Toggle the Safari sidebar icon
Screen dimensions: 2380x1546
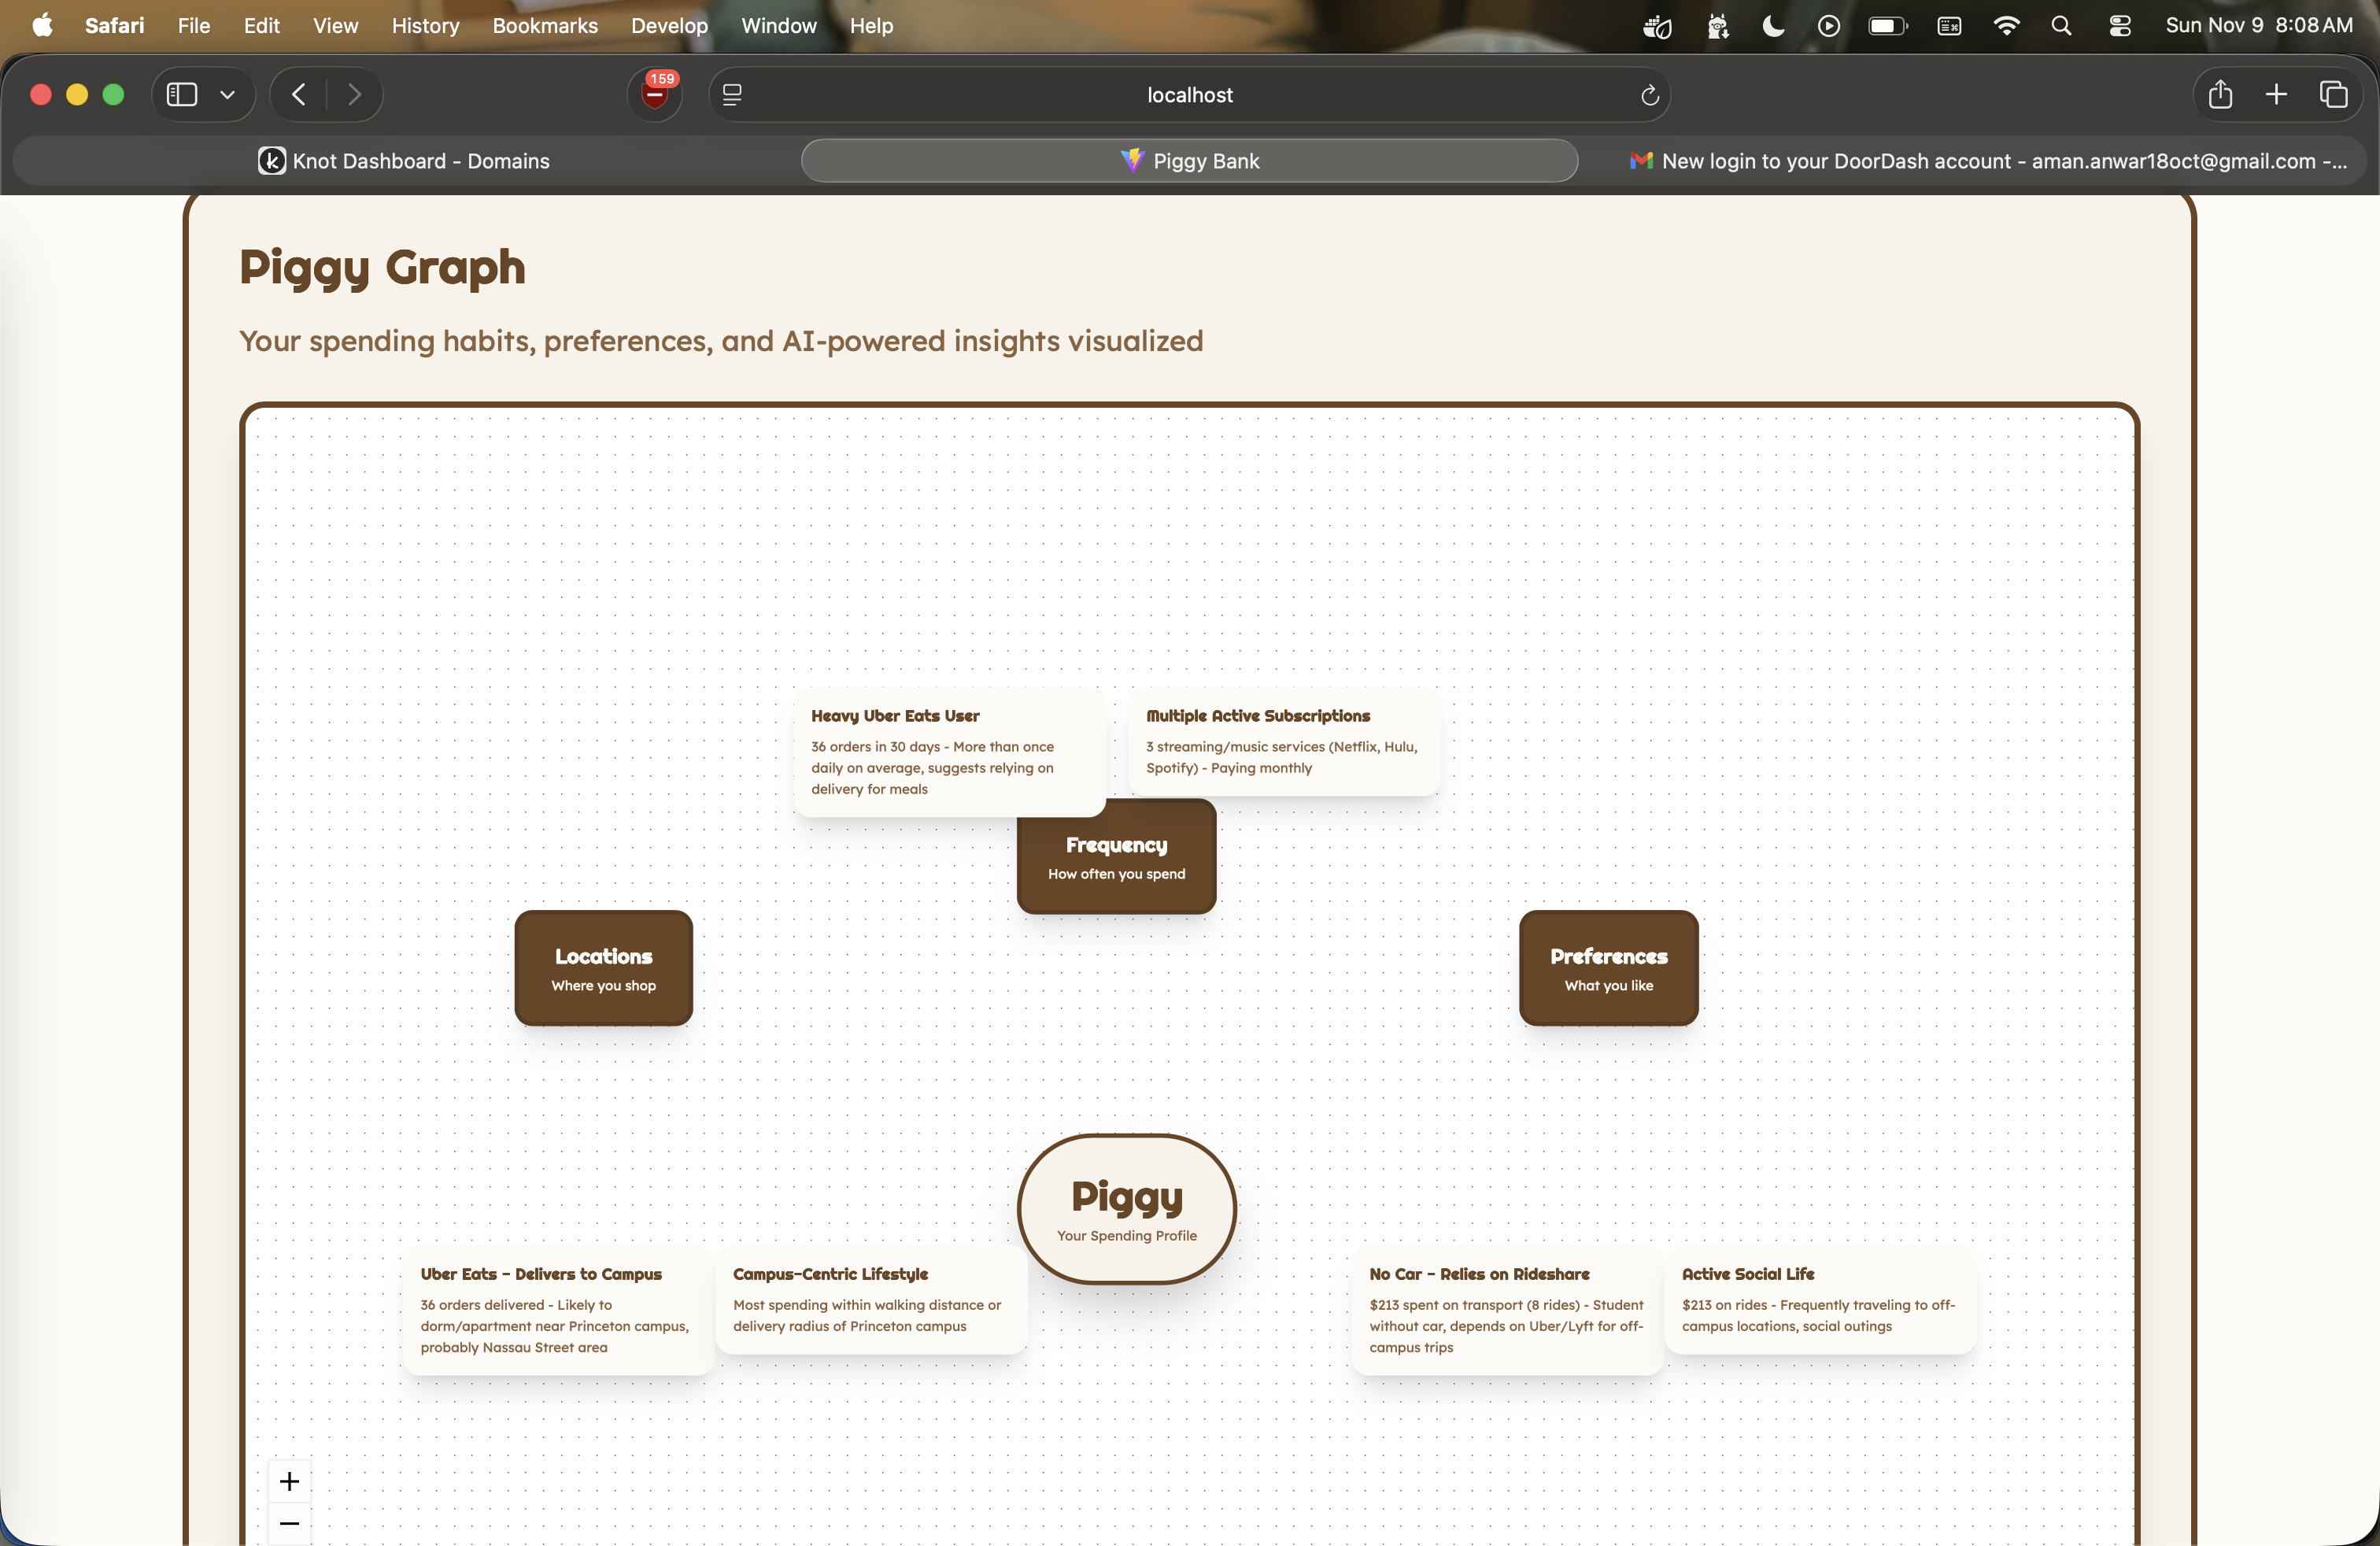[x=182, y=95]
